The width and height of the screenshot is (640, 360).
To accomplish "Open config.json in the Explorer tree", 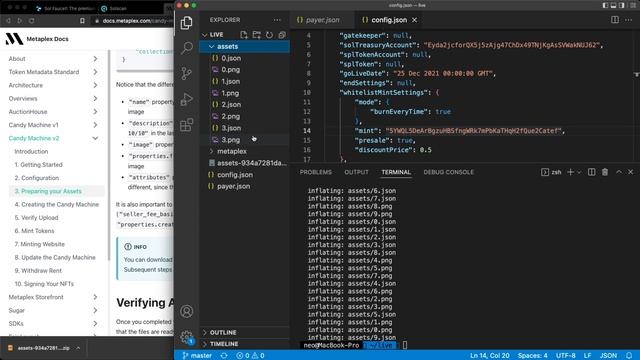I will pos(244,175).
